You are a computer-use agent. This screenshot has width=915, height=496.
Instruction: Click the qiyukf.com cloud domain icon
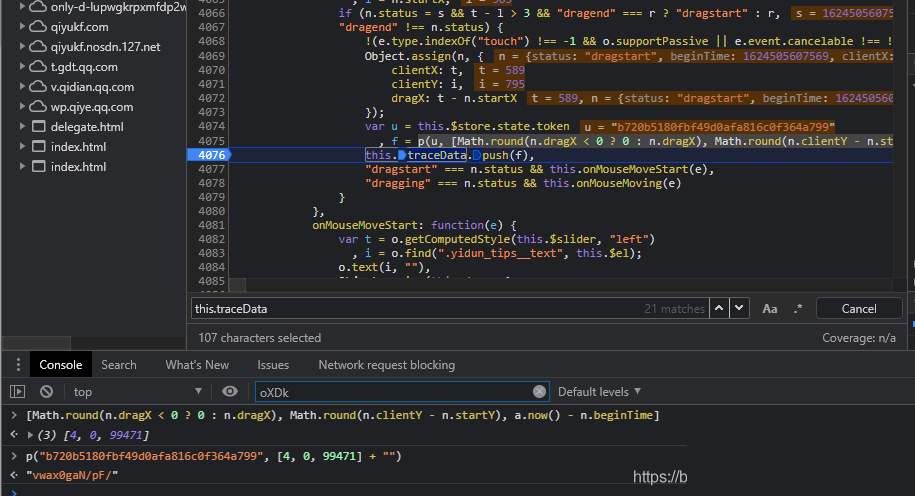pos(38,27)
